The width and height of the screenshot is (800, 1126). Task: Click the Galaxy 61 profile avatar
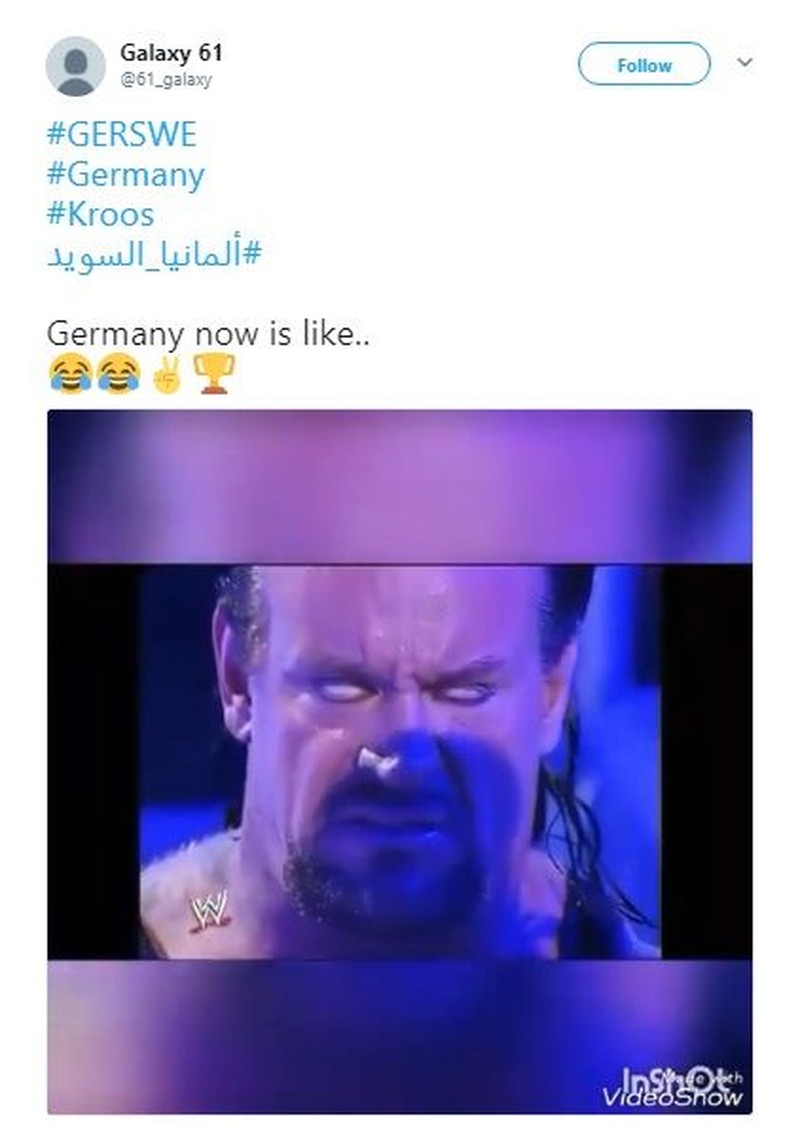[x=75, y=66]
